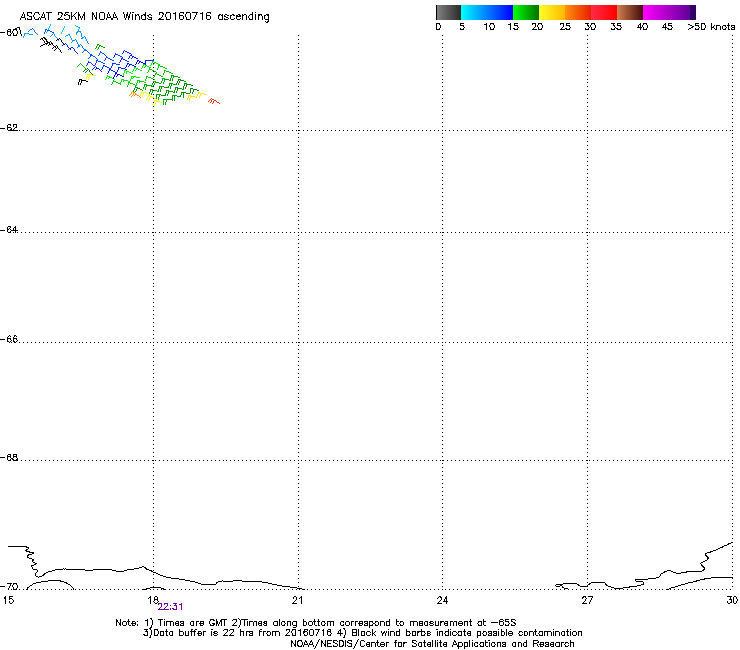The height and width of the screenshot is (650, 740).
Task: Click the '24' longitude axis label
Action: pyautogui.click(x=442, y=600)
